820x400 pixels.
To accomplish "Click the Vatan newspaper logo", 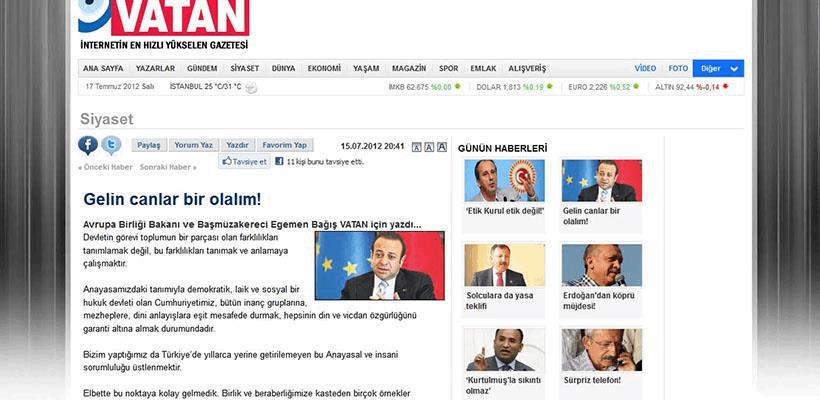I will pyautogui.click(x=164, y=17).
